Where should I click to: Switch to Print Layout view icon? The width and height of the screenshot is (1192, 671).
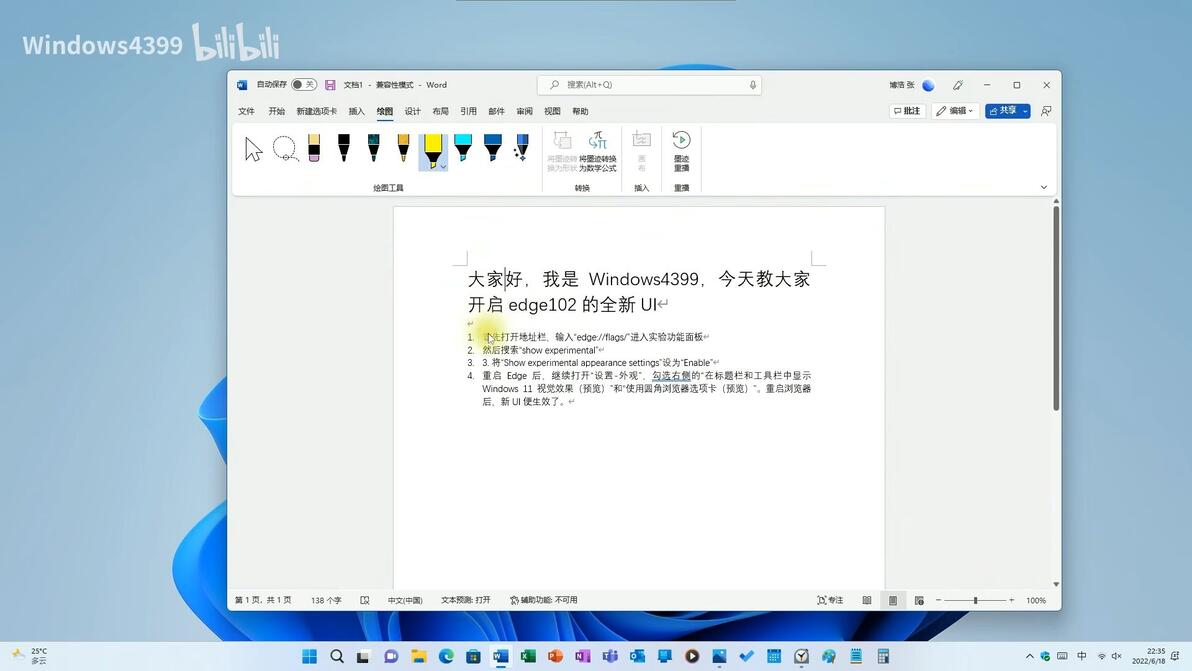coord(892,600)
